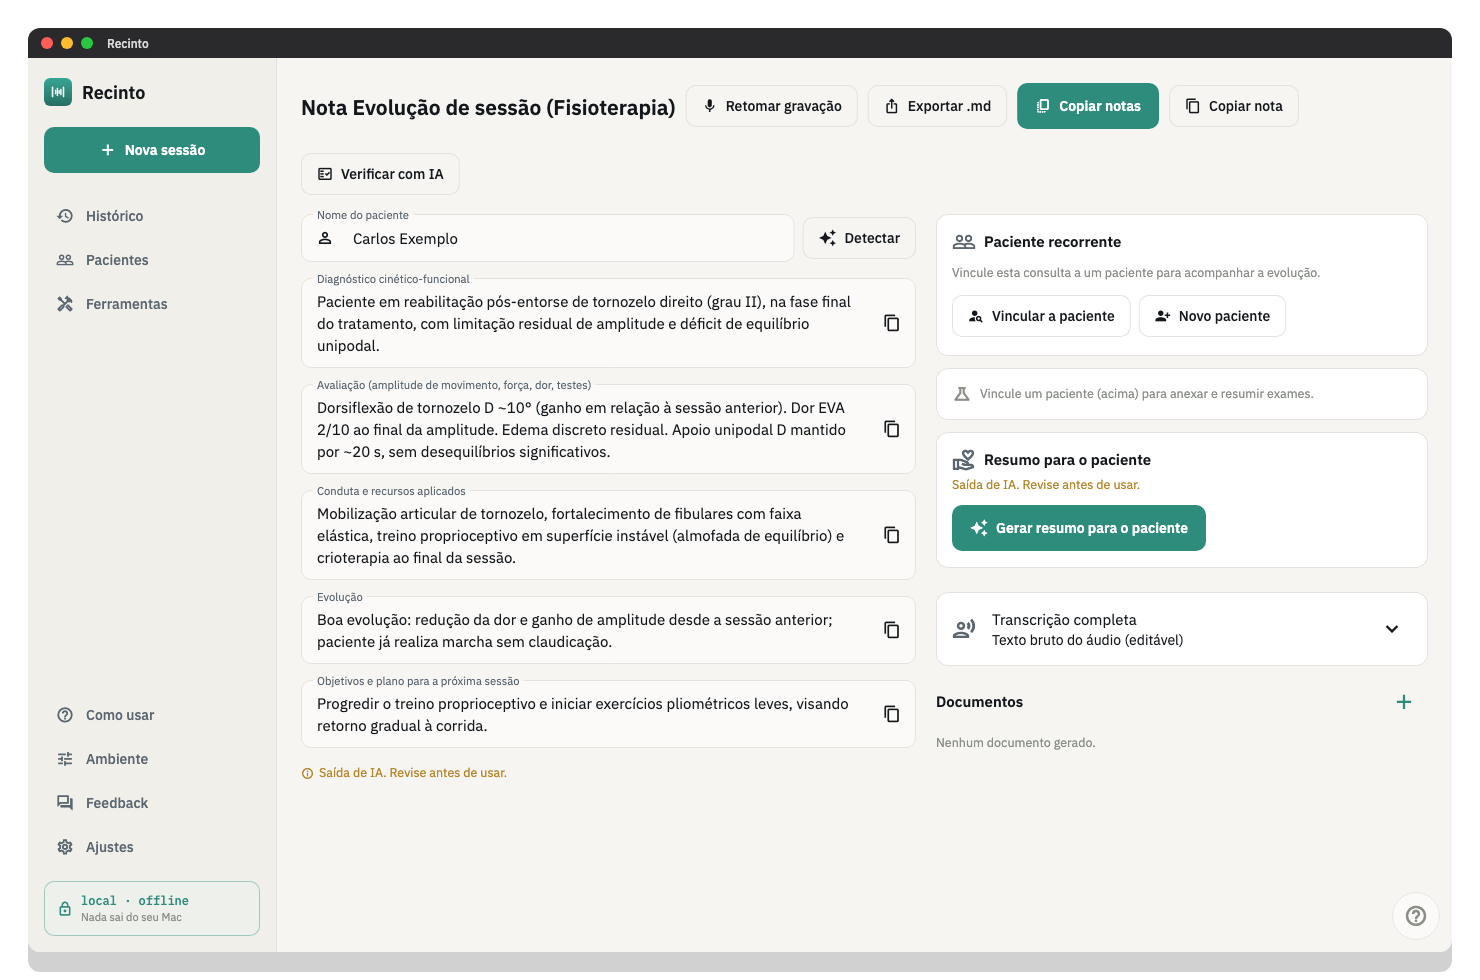
Task: Create a Novo paciente
Action: click(1212, 316)
